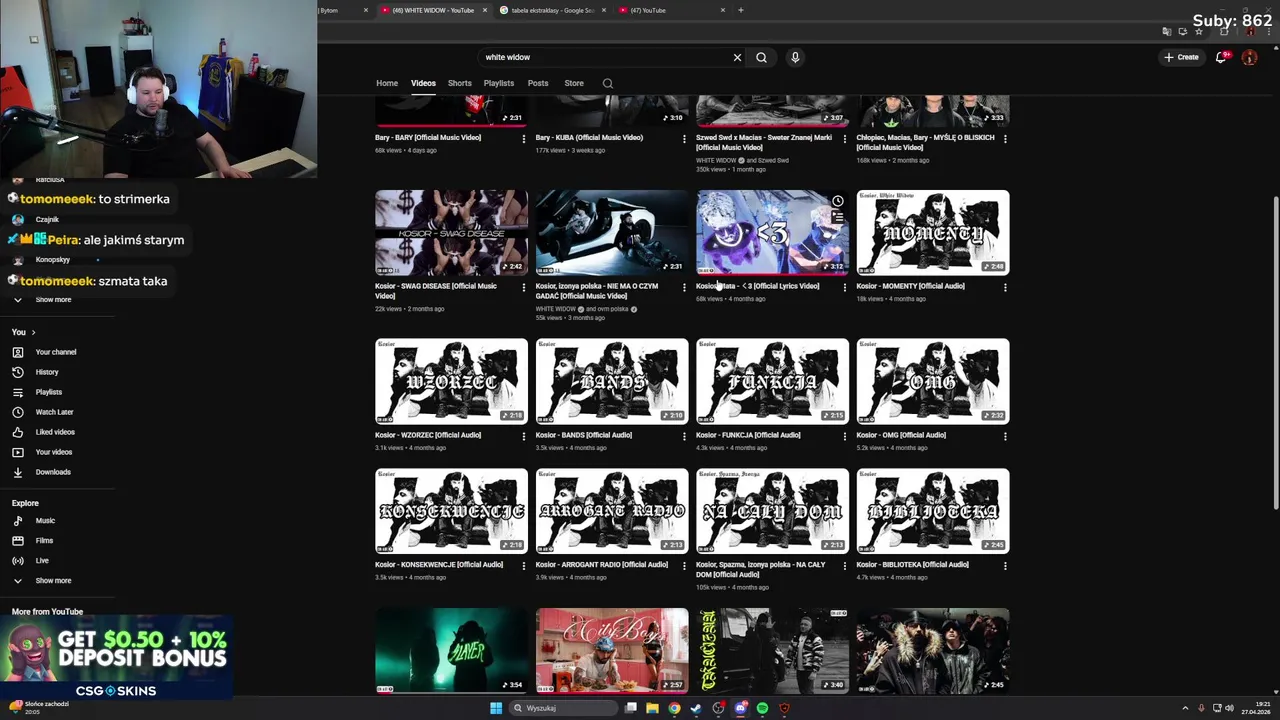Open YouTube notifications bell
Screen dimensions: 1280x720
(1221, 57)
